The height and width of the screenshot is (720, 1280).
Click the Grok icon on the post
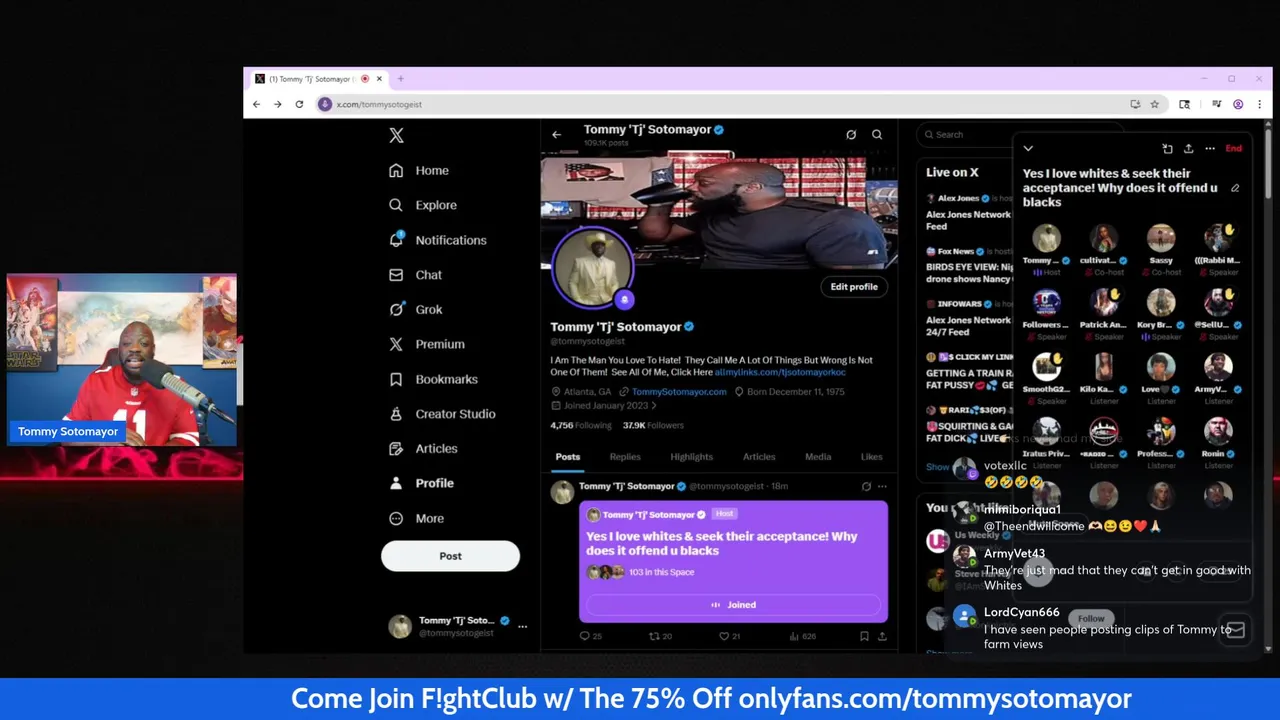(x=866, y=487)
